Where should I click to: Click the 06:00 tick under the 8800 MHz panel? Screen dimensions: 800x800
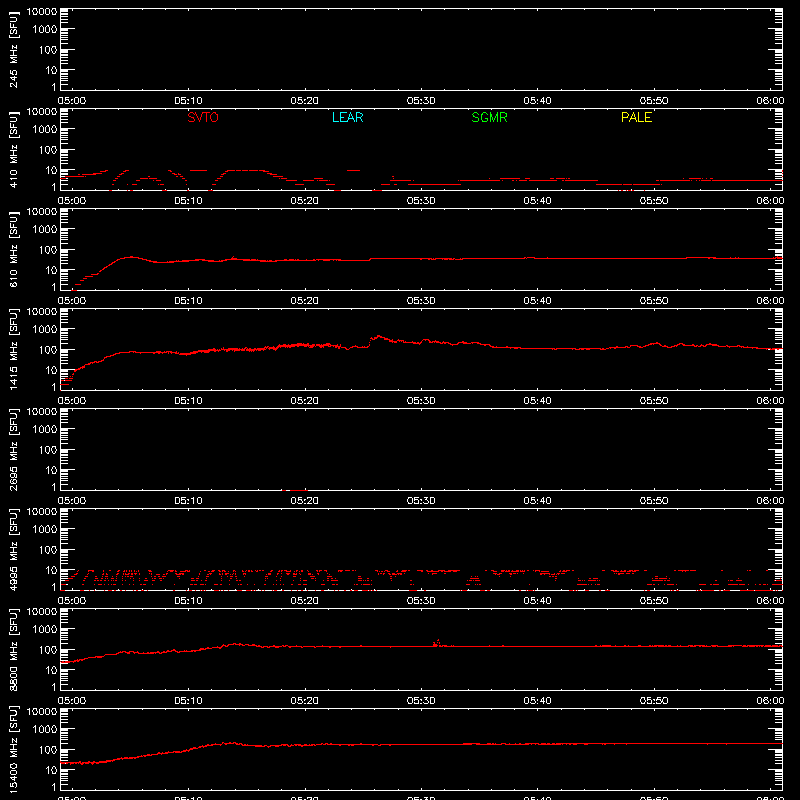(x=770, y=701)
